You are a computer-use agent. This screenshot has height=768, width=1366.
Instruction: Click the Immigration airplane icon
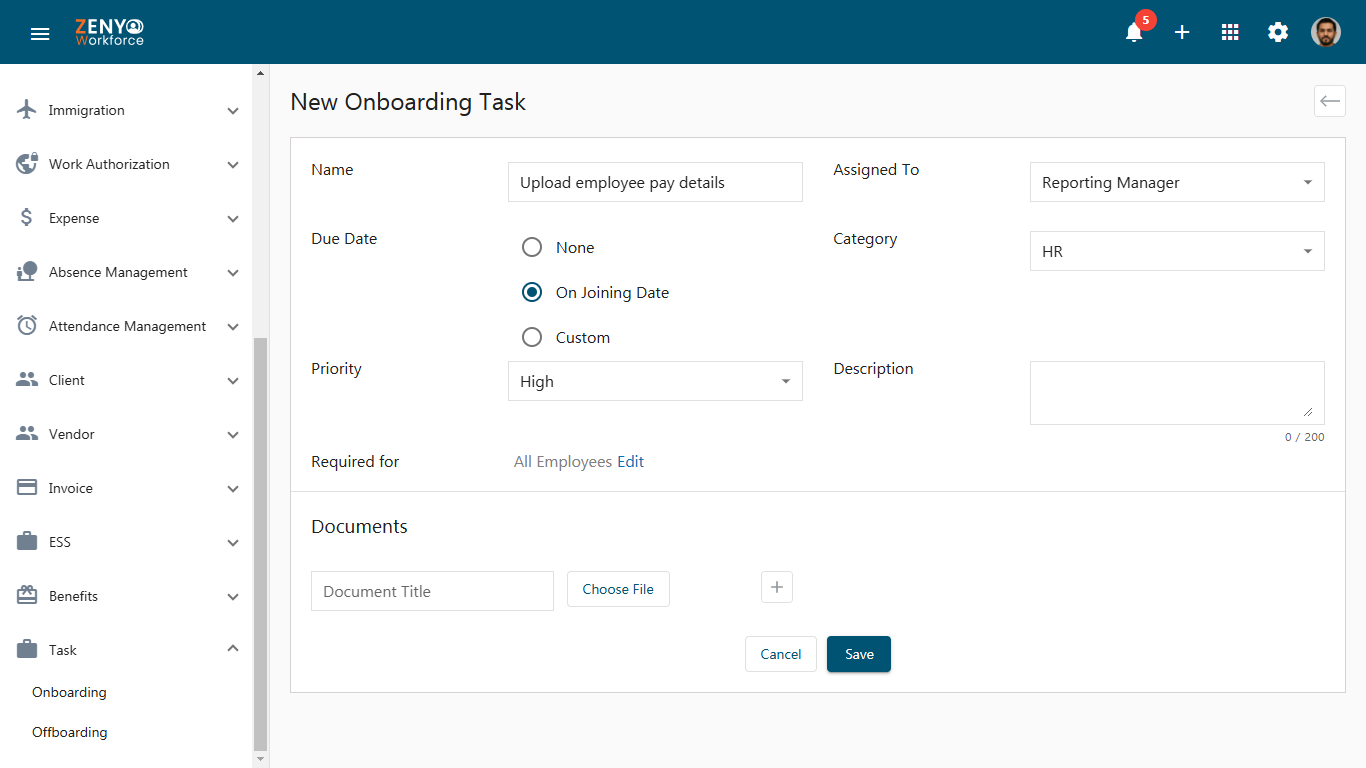[27, 110]
